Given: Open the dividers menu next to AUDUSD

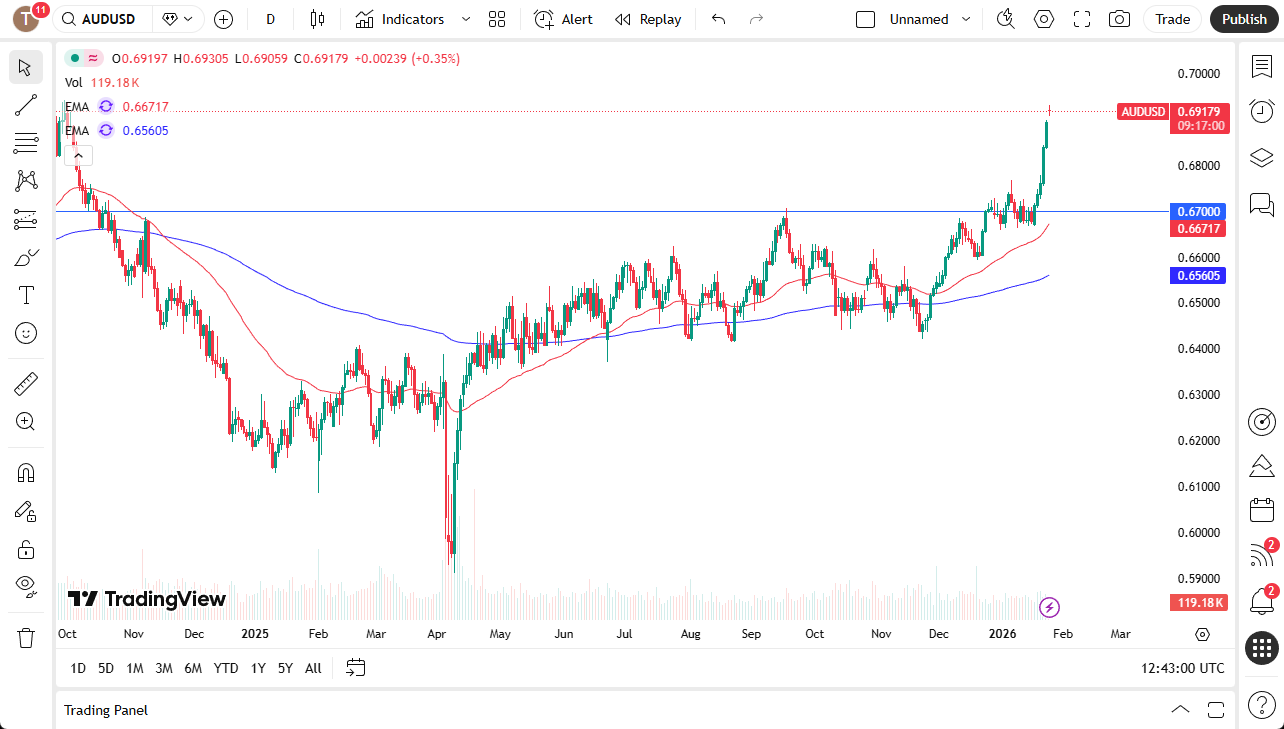Looking at the screenshot, I should coord(176,19).
